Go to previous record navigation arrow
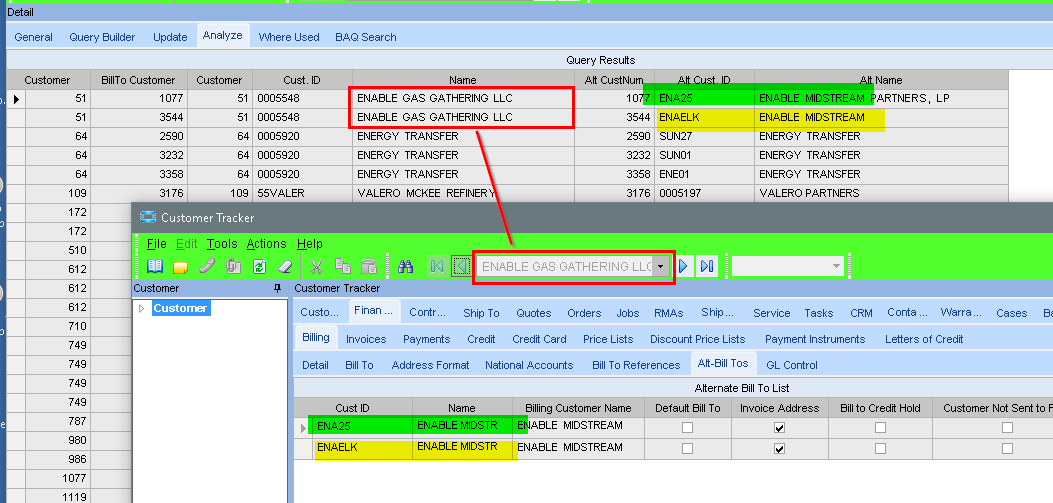This screenshot has height=503, width=1053. pyautogui.click(x=460, y=267)
